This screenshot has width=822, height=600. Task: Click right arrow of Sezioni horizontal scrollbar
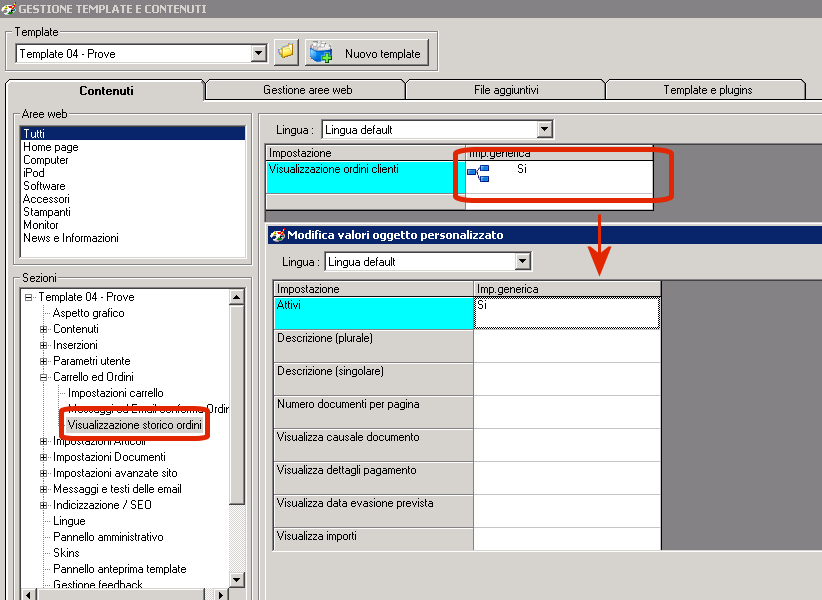click(222, 595)
